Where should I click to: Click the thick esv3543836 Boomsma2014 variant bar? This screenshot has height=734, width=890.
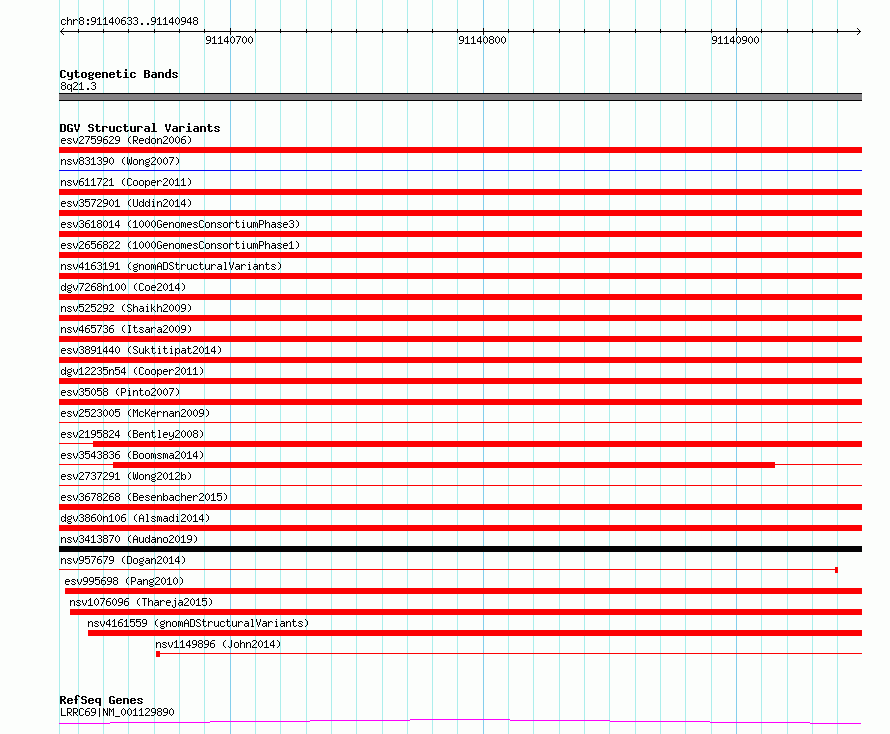444,465
